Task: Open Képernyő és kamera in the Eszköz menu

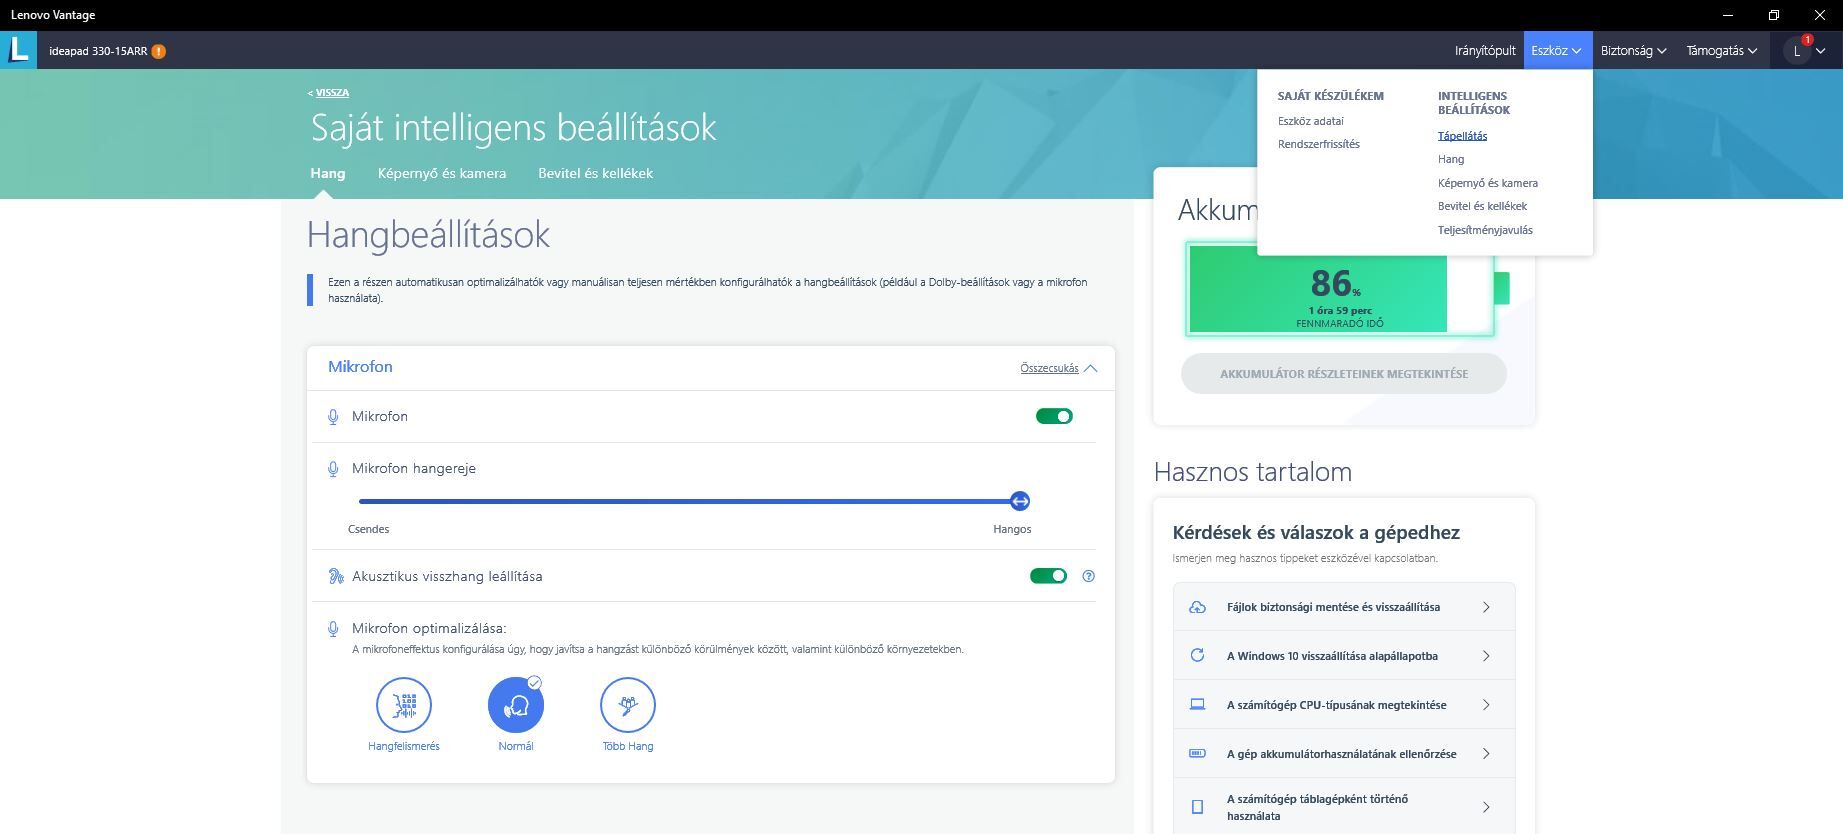Action: tap(1488, 183)
